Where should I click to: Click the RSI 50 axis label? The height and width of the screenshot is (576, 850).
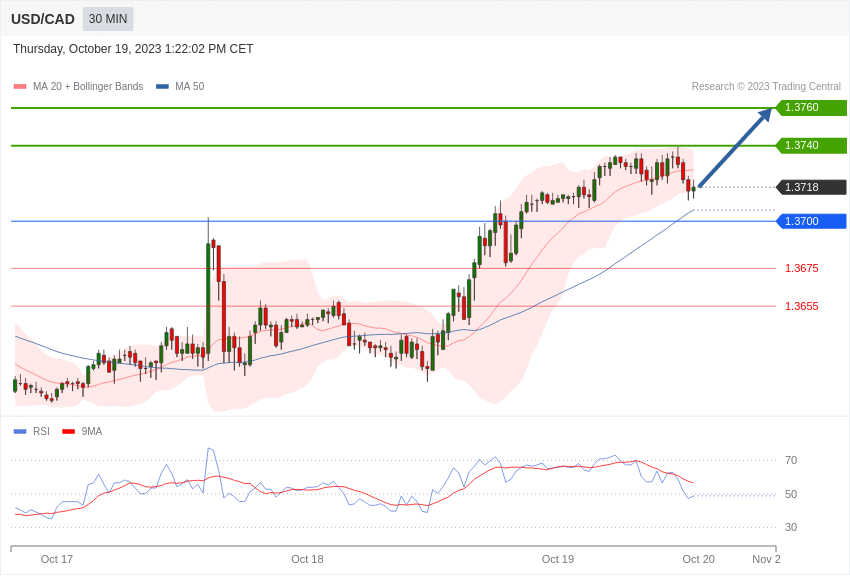791,494
